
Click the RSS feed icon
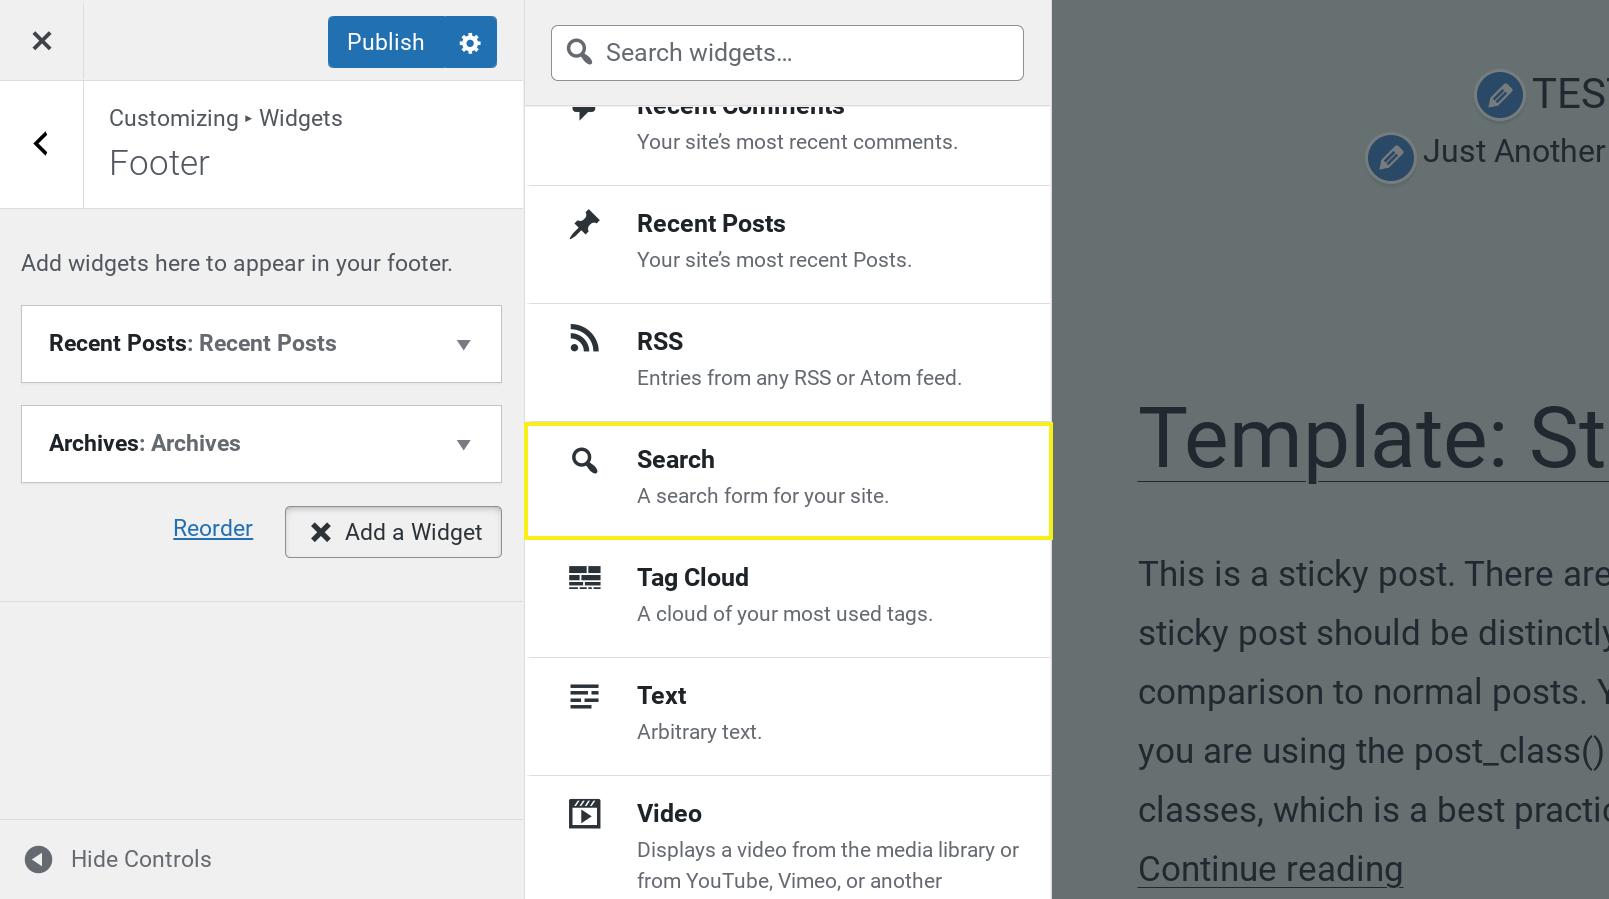tap(585, 339)
